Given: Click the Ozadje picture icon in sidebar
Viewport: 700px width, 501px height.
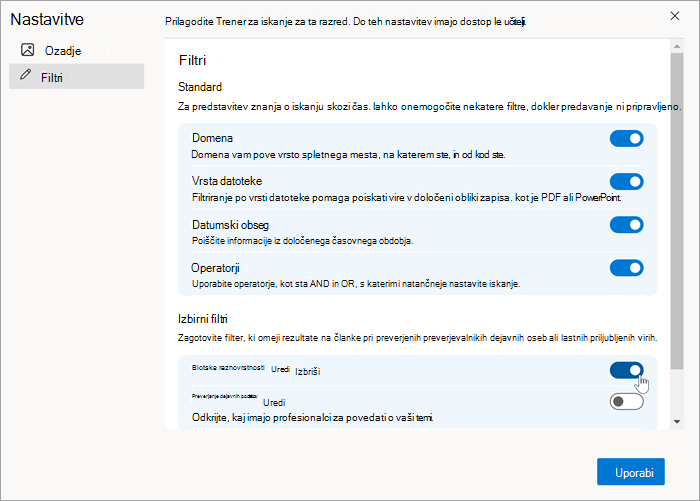Looking at the screenshot, I should tap(28, 50).
